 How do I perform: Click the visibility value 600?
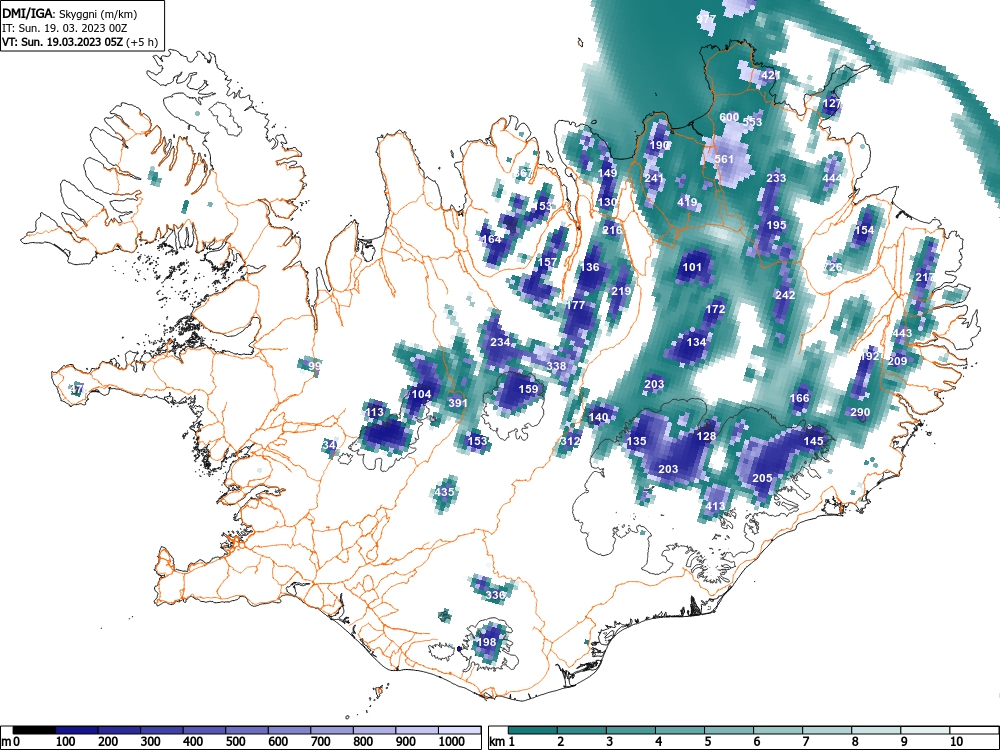coord(729,117)
